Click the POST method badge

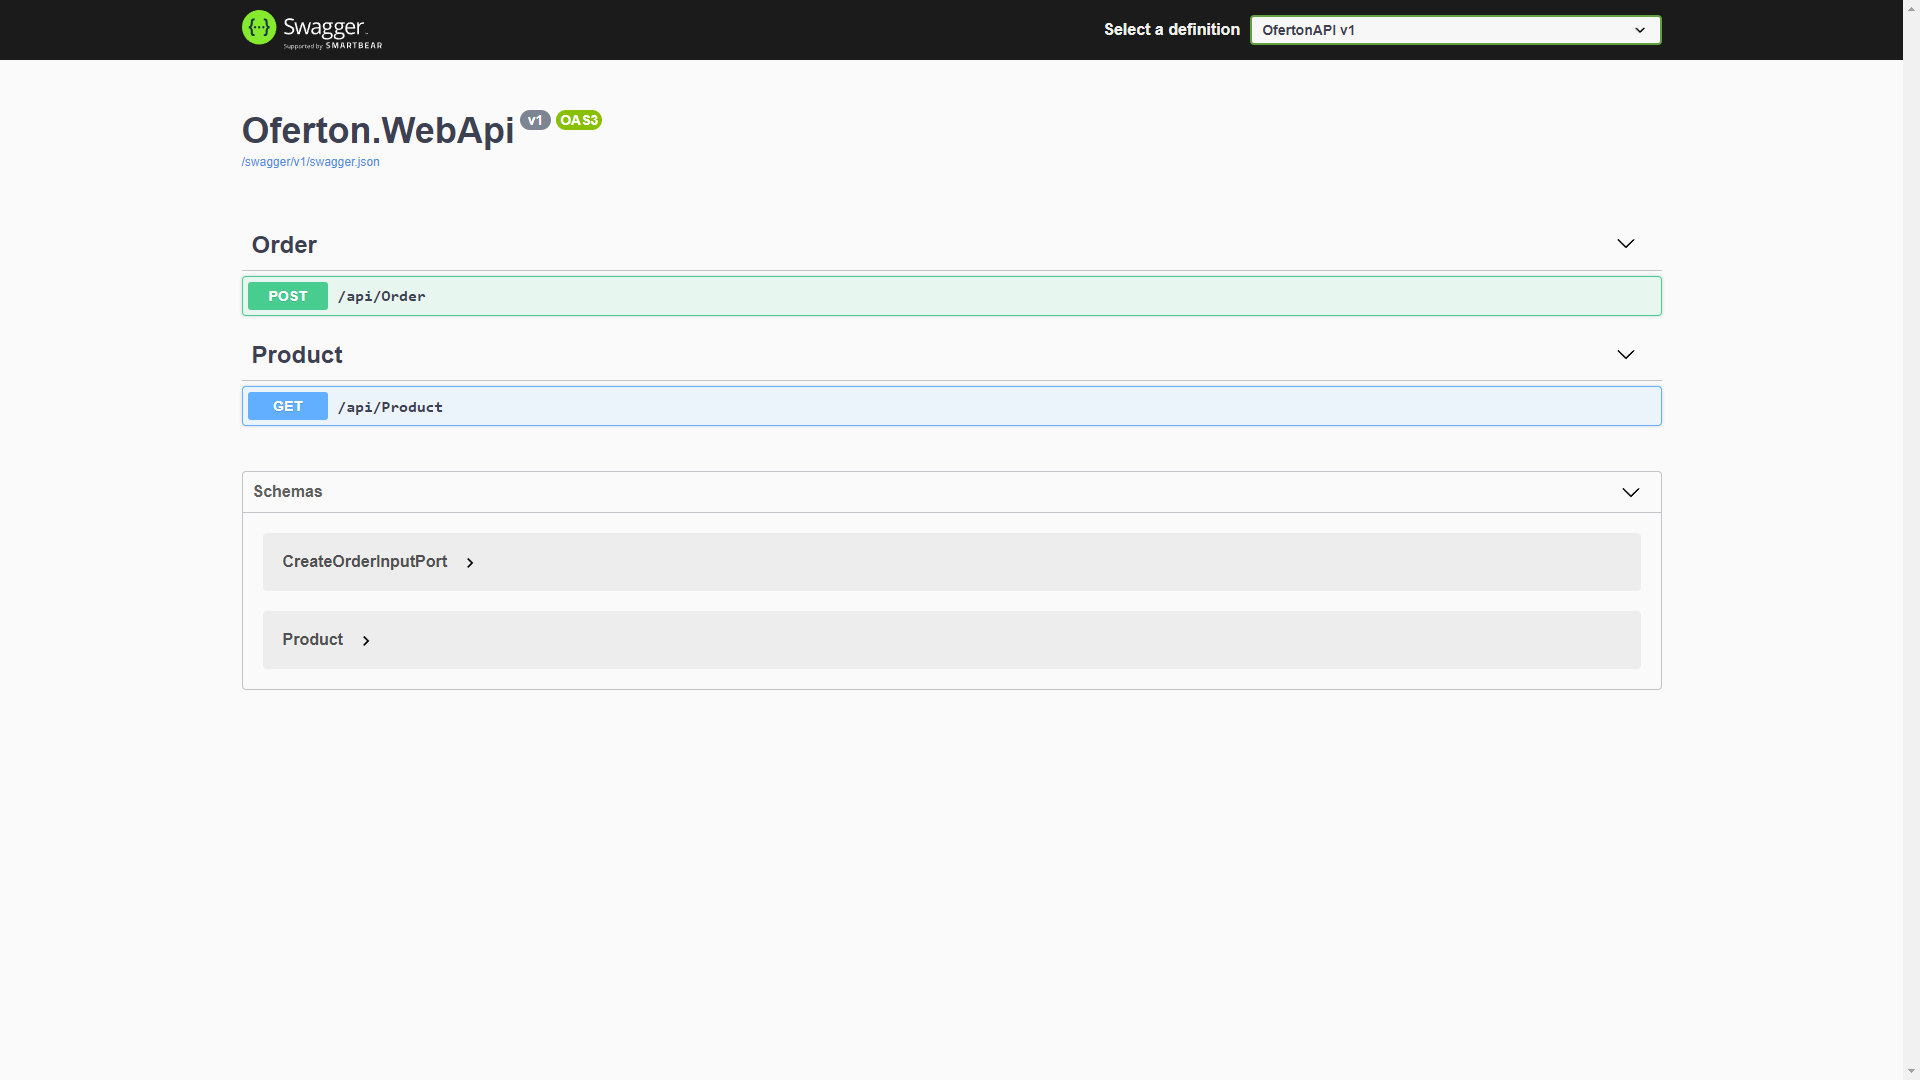click(x=287, y=295)
